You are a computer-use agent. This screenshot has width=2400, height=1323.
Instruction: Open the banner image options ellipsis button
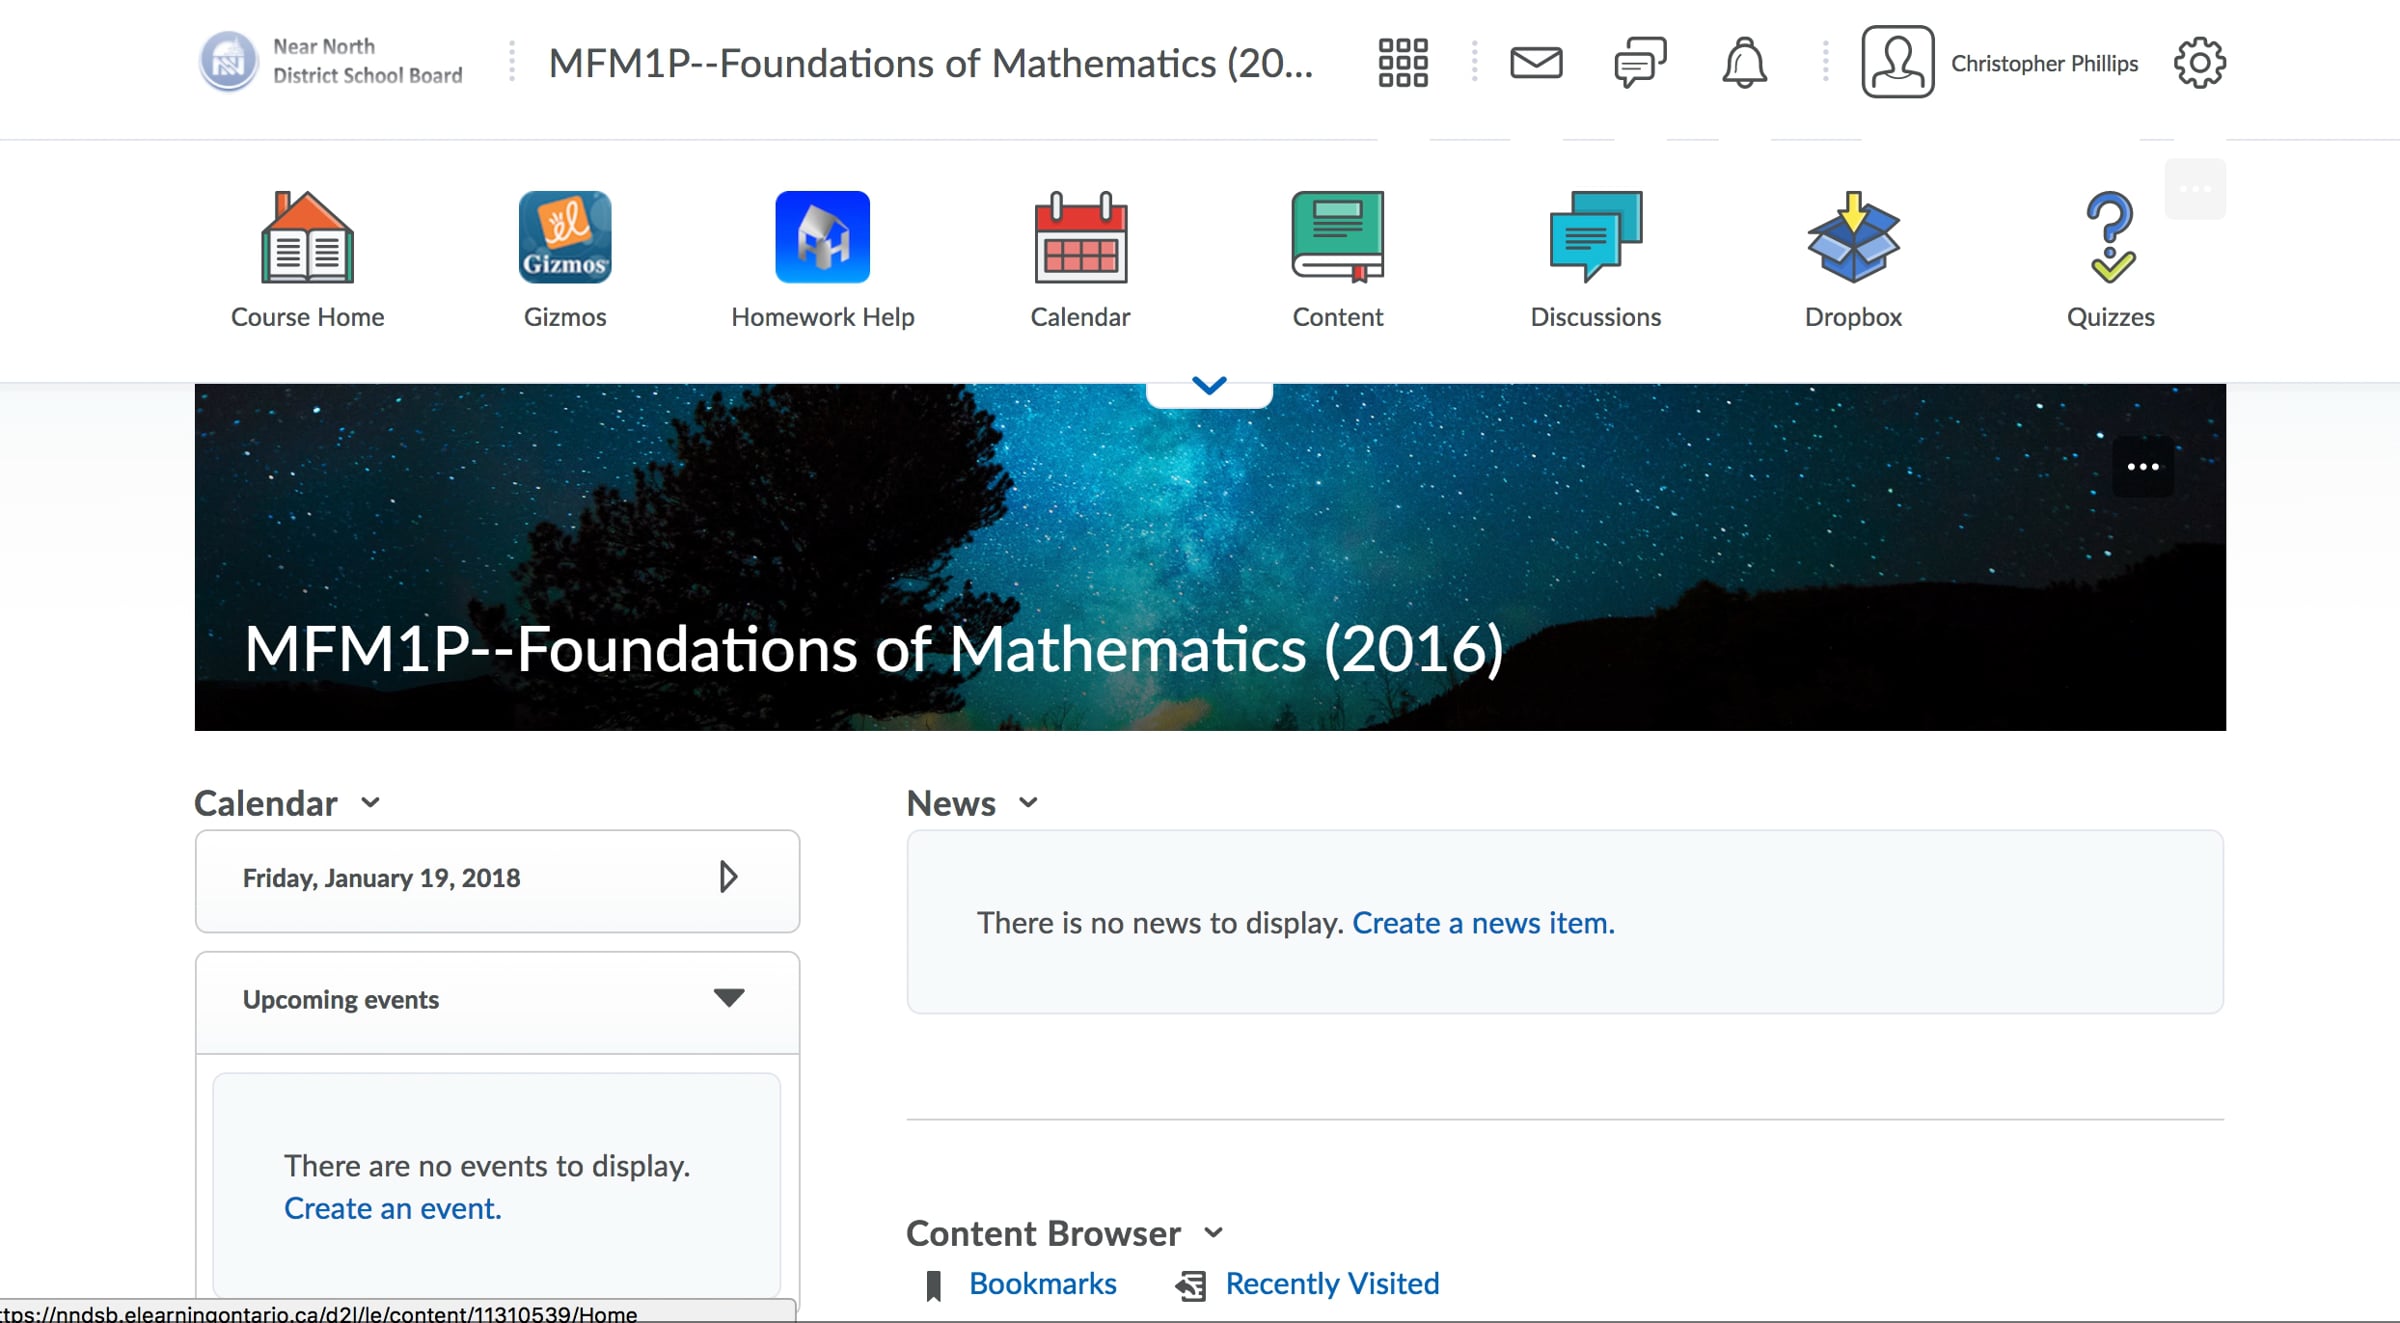2142,467
